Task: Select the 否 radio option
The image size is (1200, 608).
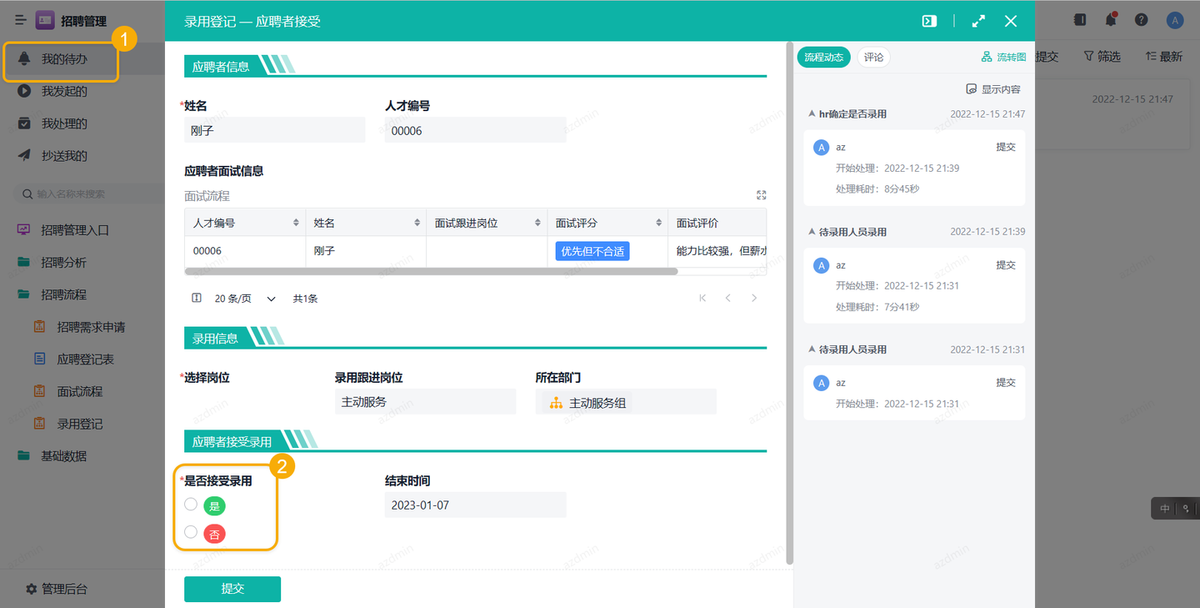Action: coord(191,532)
